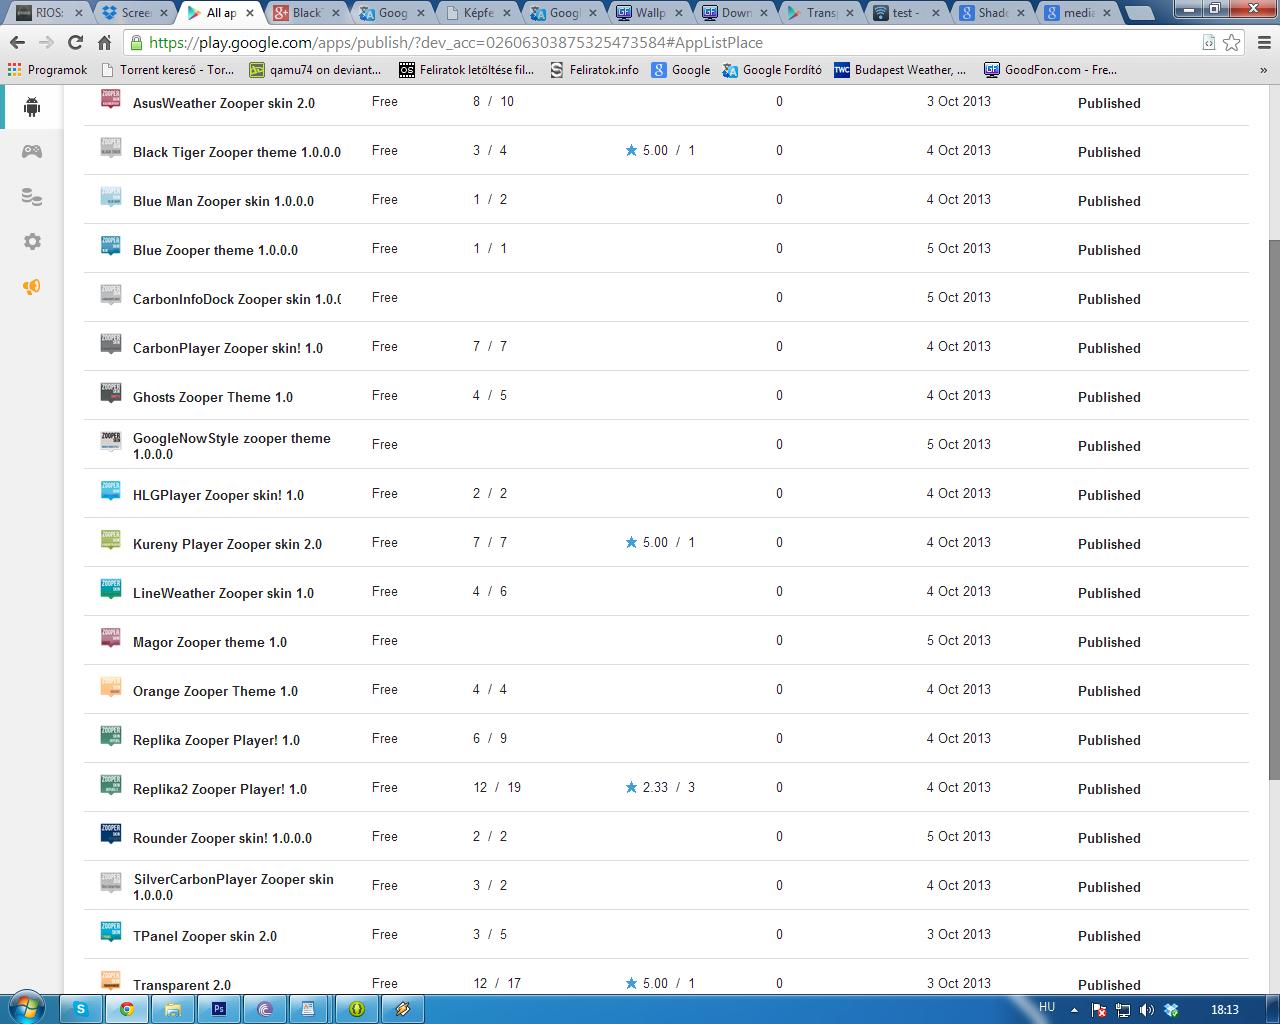1280x1024 pixels.
Task: Click the AsusWeather Zooper skin app icon
Action: (x=111, y=98)
